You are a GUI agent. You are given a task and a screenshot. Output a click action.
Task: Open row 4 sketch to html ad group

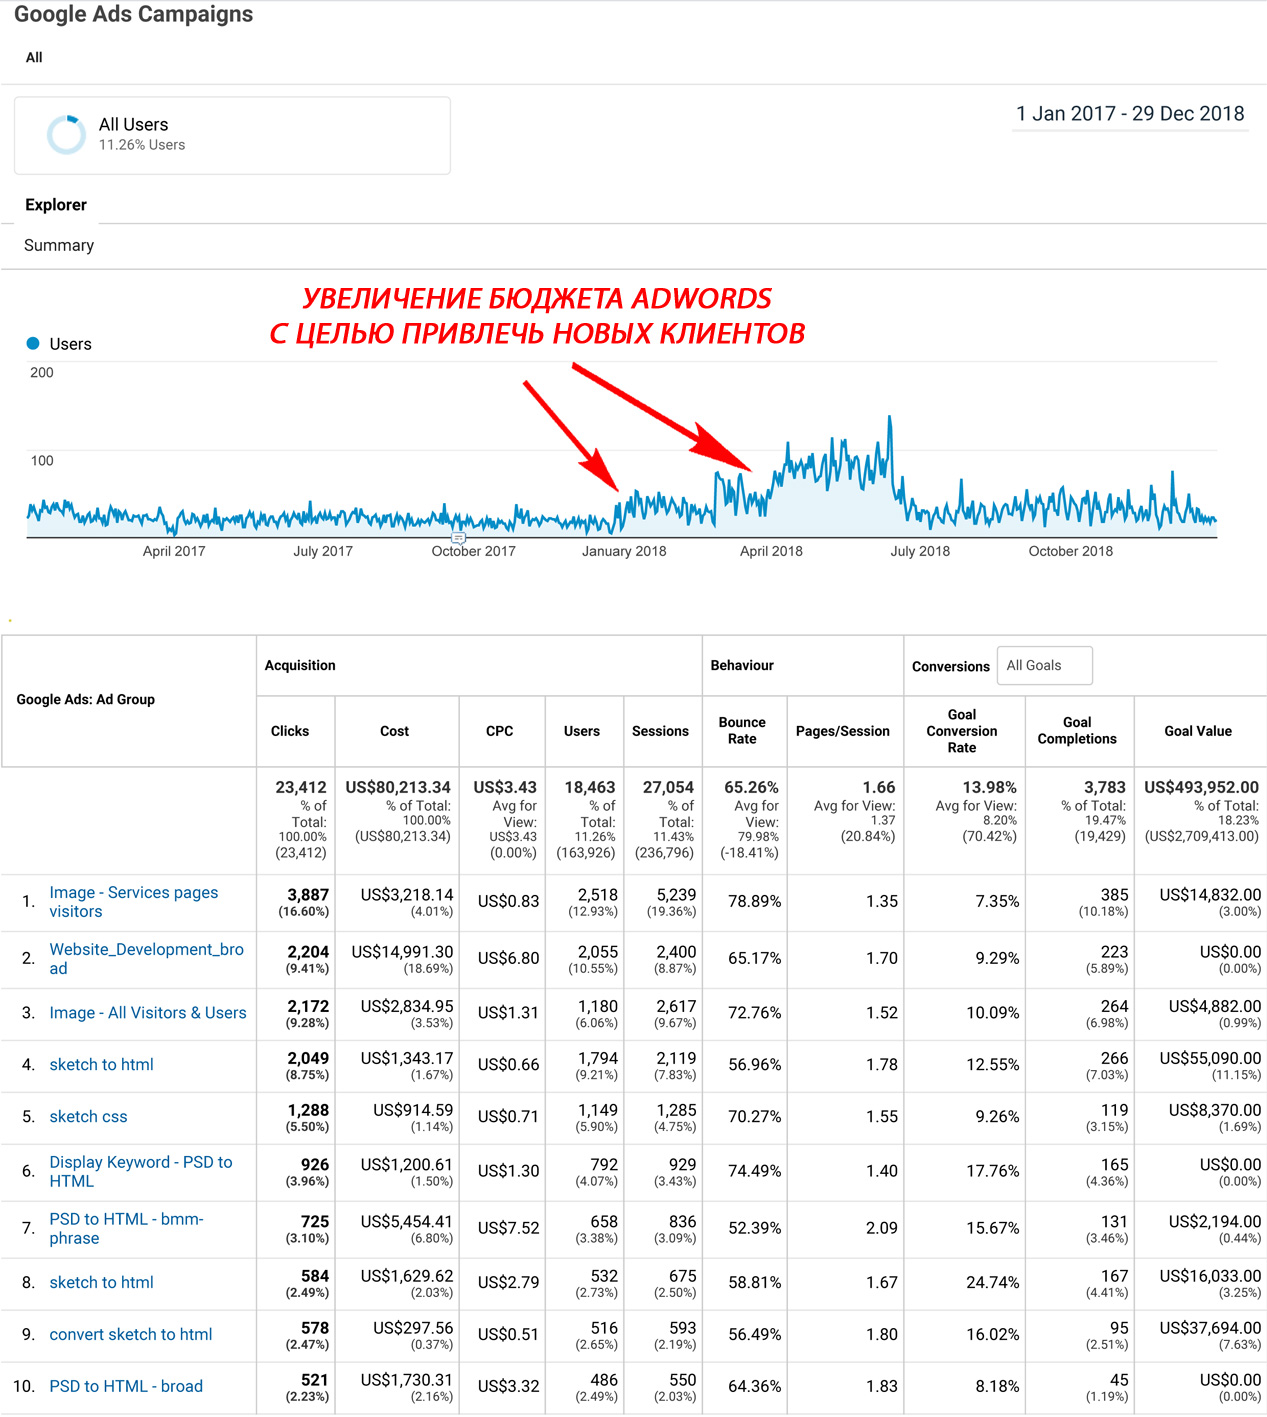pos(101,1064)
